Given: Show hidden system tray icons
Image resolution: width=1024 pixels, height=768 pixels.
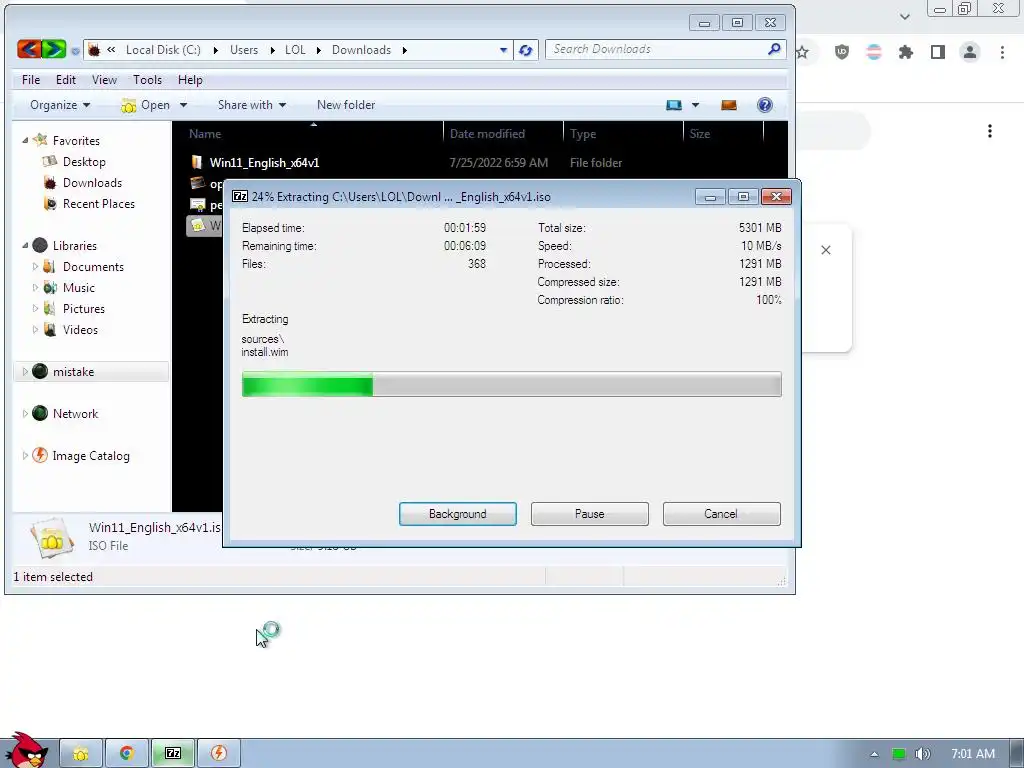Looking at the screenshot, I should (874, 754).
